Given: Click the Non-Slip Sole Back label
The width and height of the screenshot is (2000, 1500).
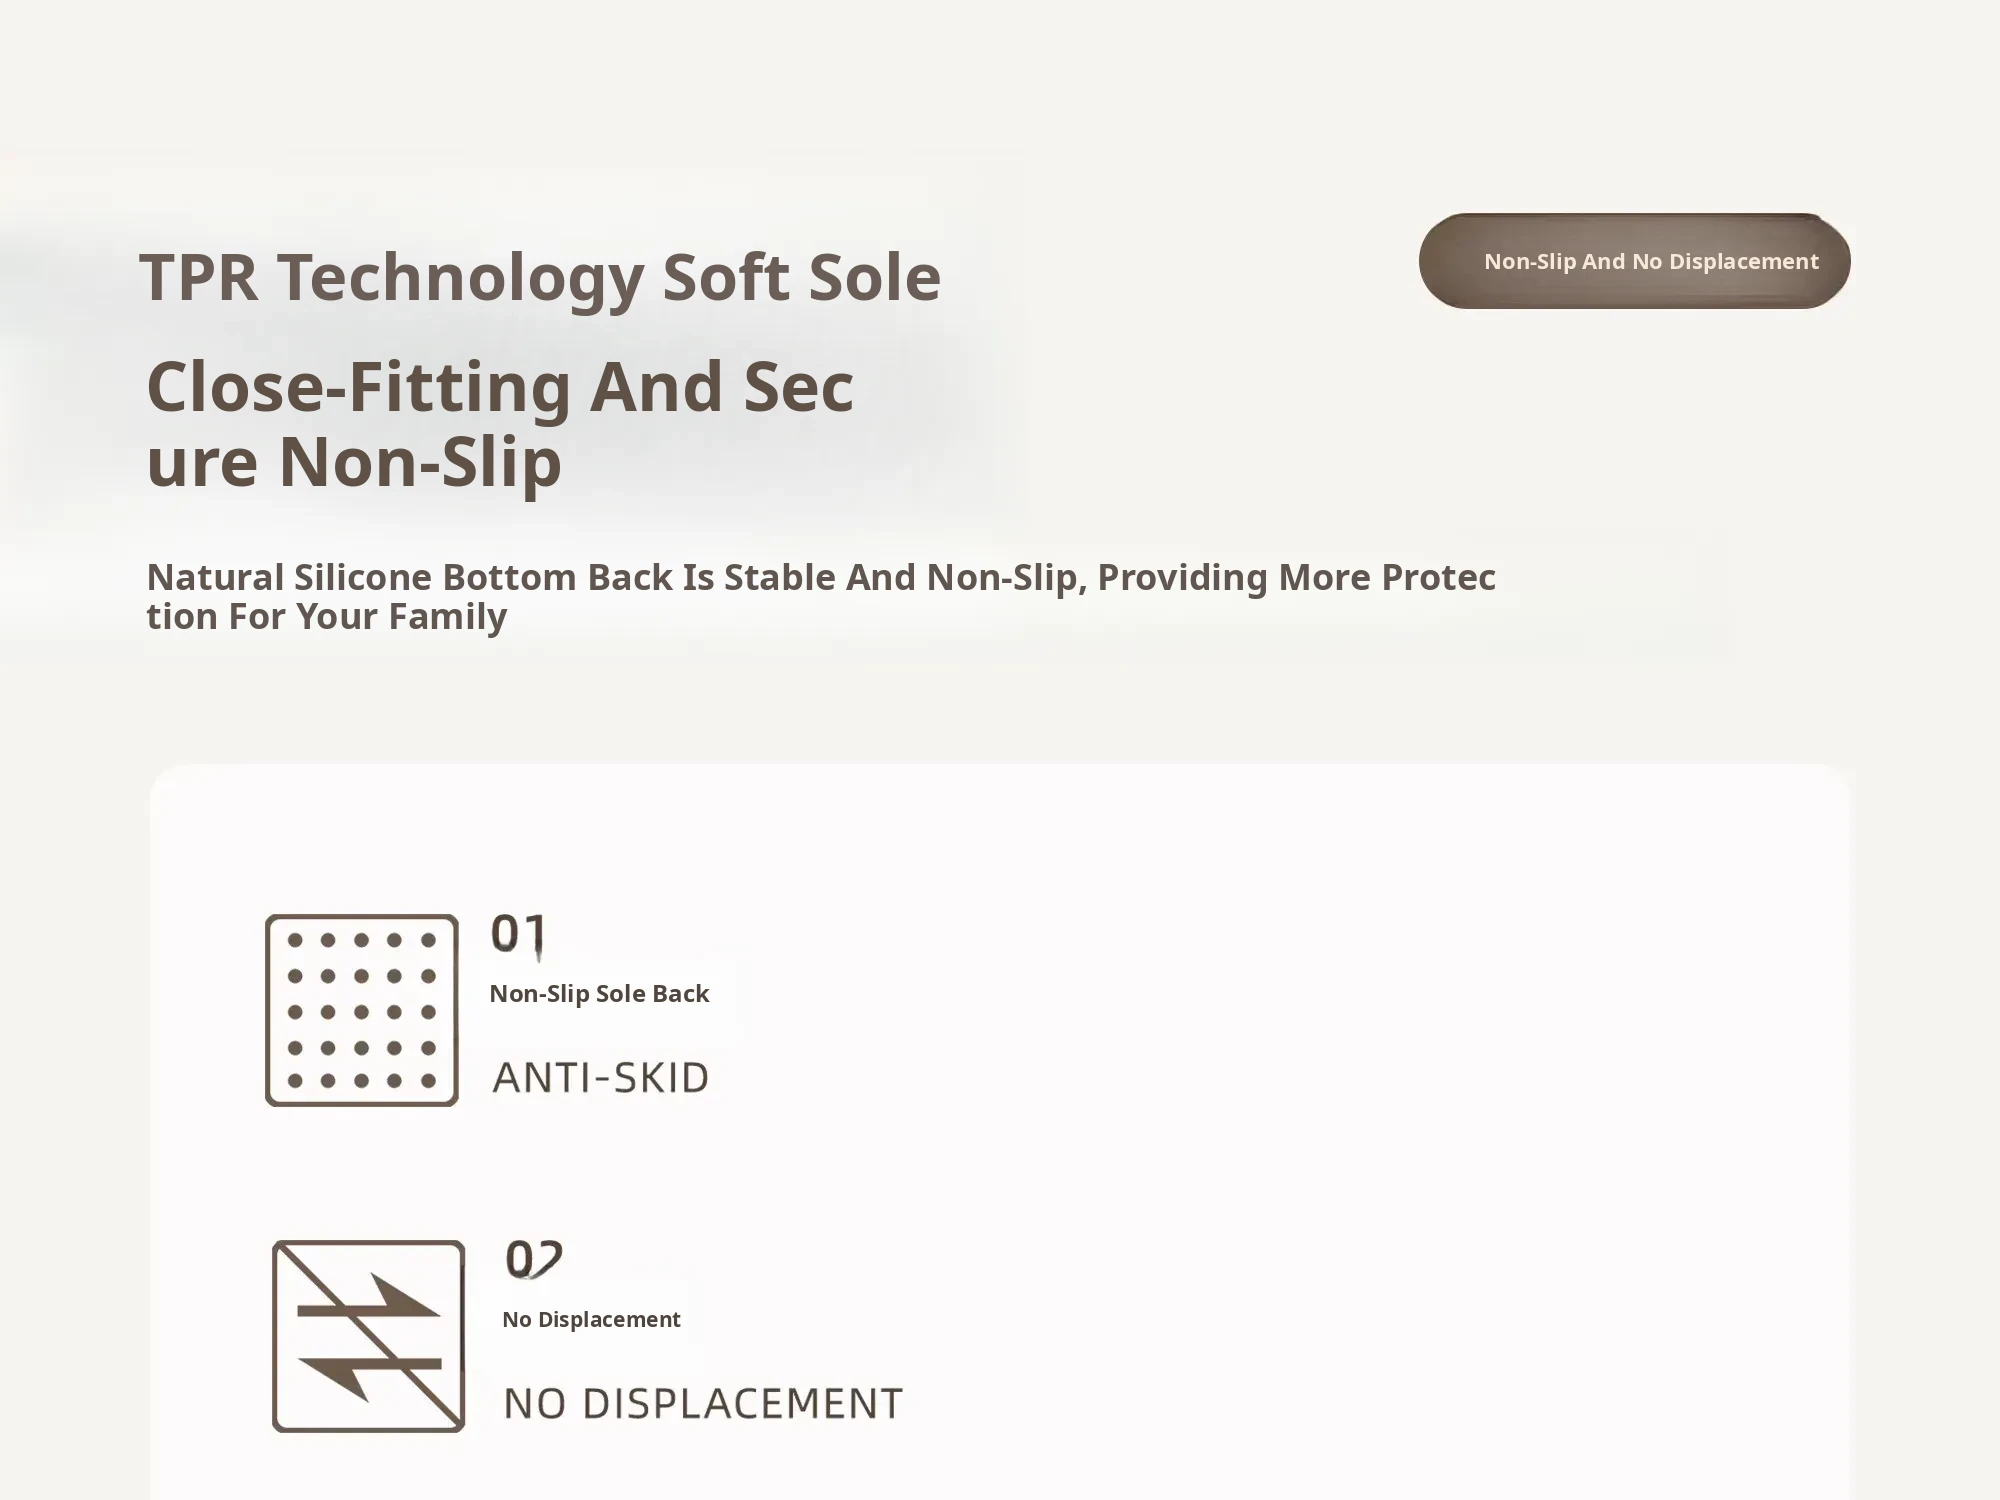Looking at the screenshot, I should (599, 993).
